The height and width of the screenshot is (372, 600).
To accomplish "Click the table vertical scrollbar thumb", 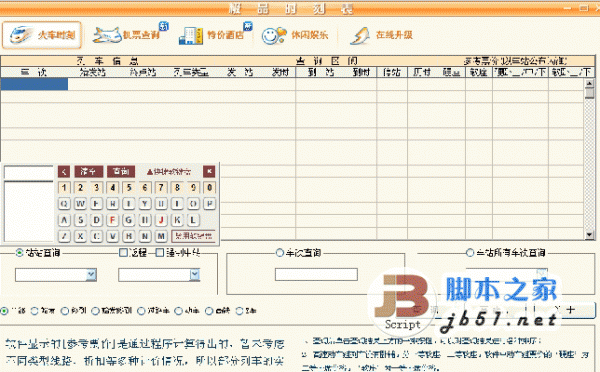I will (589, 93).
